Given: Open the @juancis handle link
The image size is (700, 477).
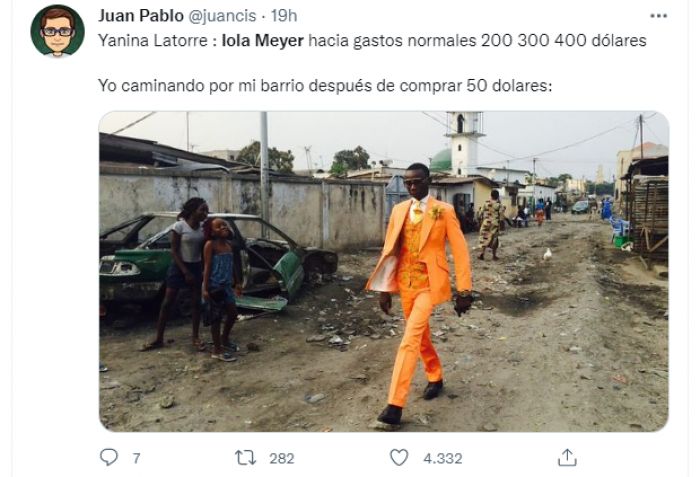Looking at the screenshot, I should coord(222,16).
